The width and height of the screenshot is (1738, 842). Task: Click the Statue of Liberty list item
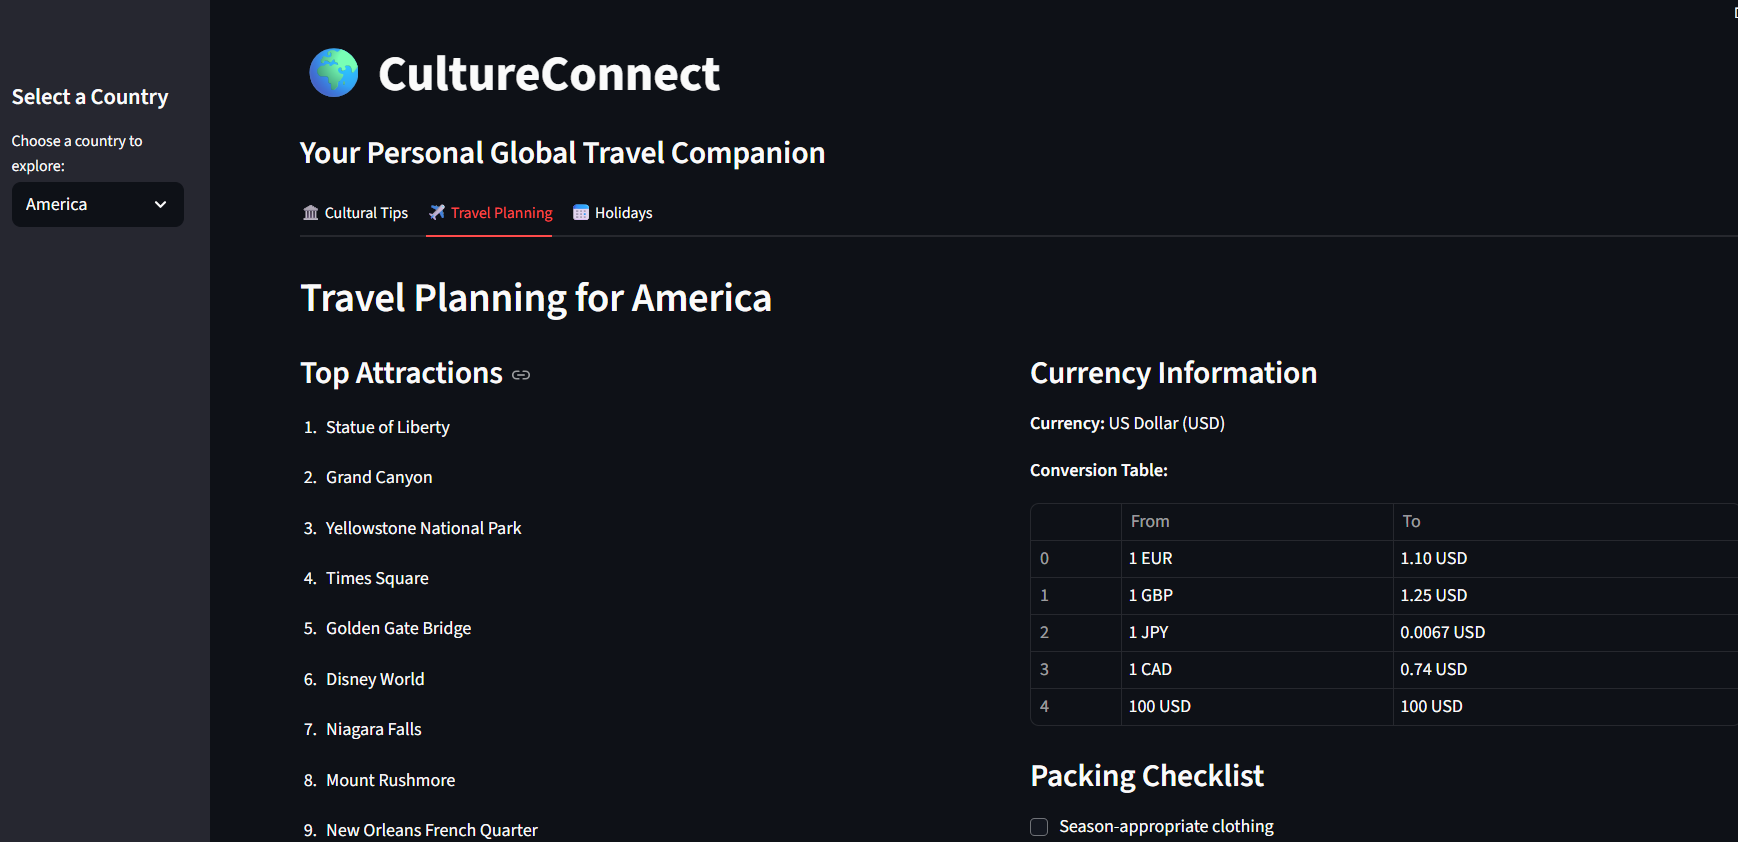point(387,427)
